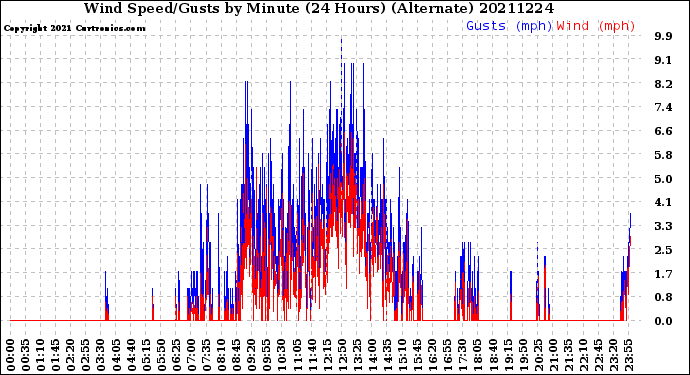Click the 15:10 time axis label
This screenshot has height=375, width=690.
[402, 355]
